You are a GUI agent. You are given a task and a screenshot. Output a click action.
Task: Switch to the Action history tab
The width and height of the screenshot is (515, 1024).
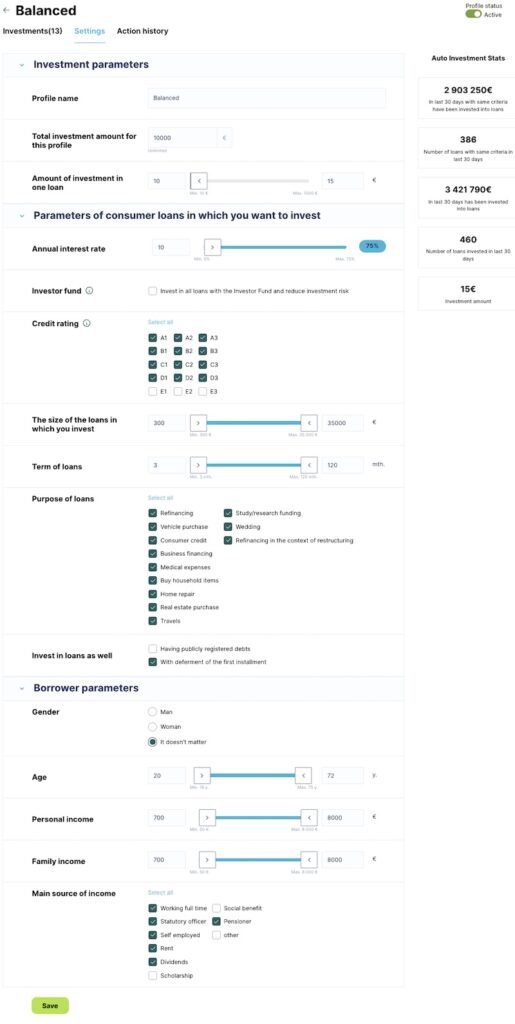[x=142, y=31]
